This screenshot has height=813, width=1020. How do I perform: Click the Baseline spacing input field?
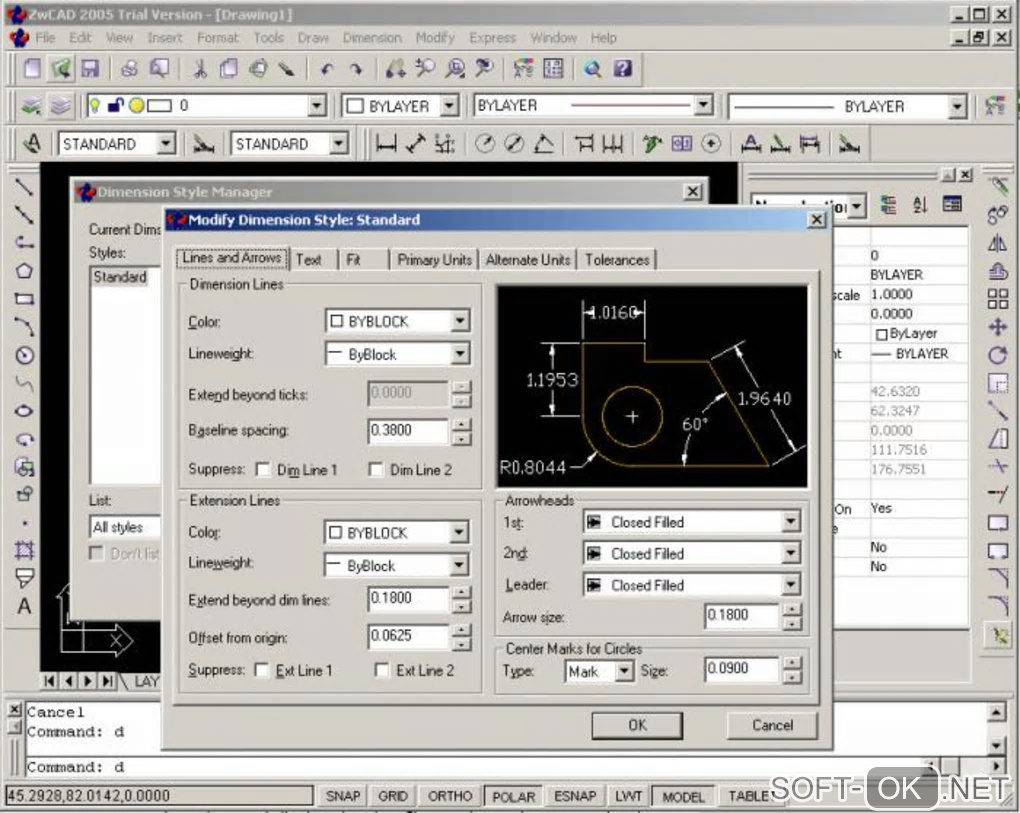tap(408, 431)
